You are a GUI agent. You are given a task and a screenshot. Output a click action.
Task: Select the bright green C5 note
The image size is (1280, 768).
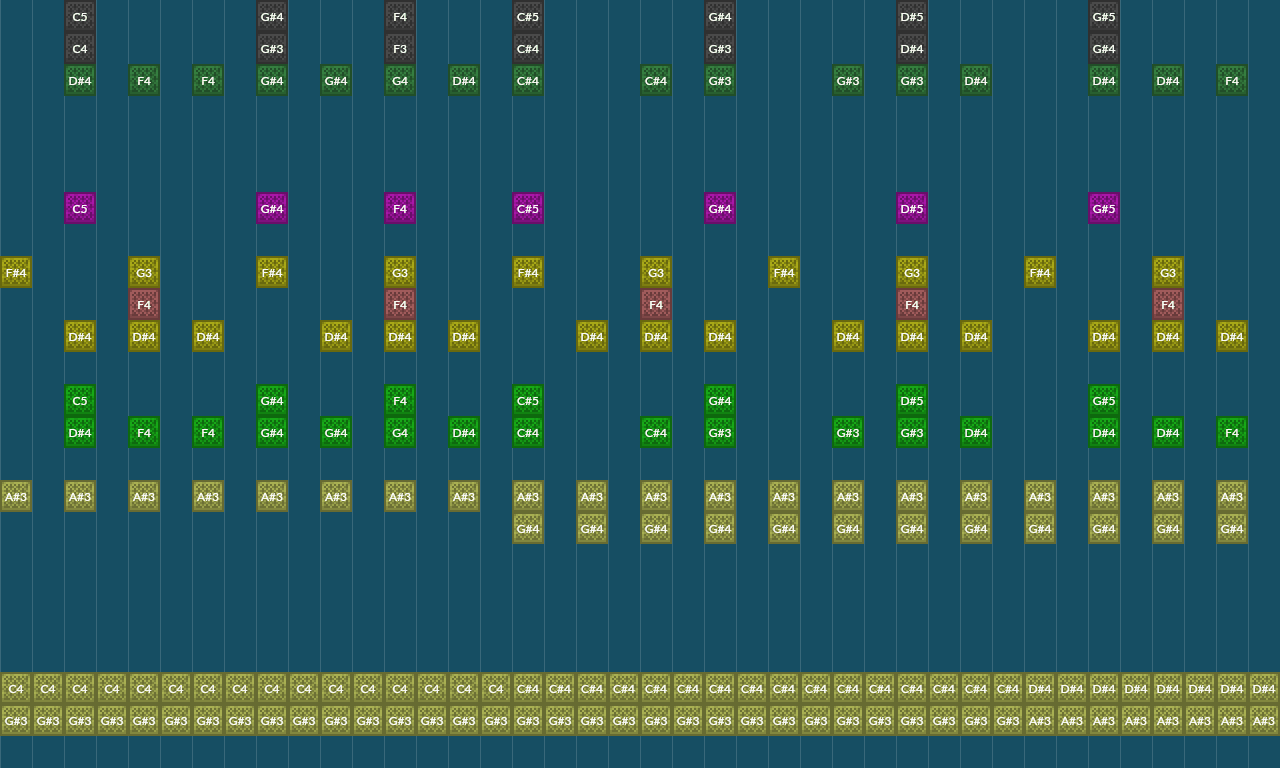coord(80,401)
